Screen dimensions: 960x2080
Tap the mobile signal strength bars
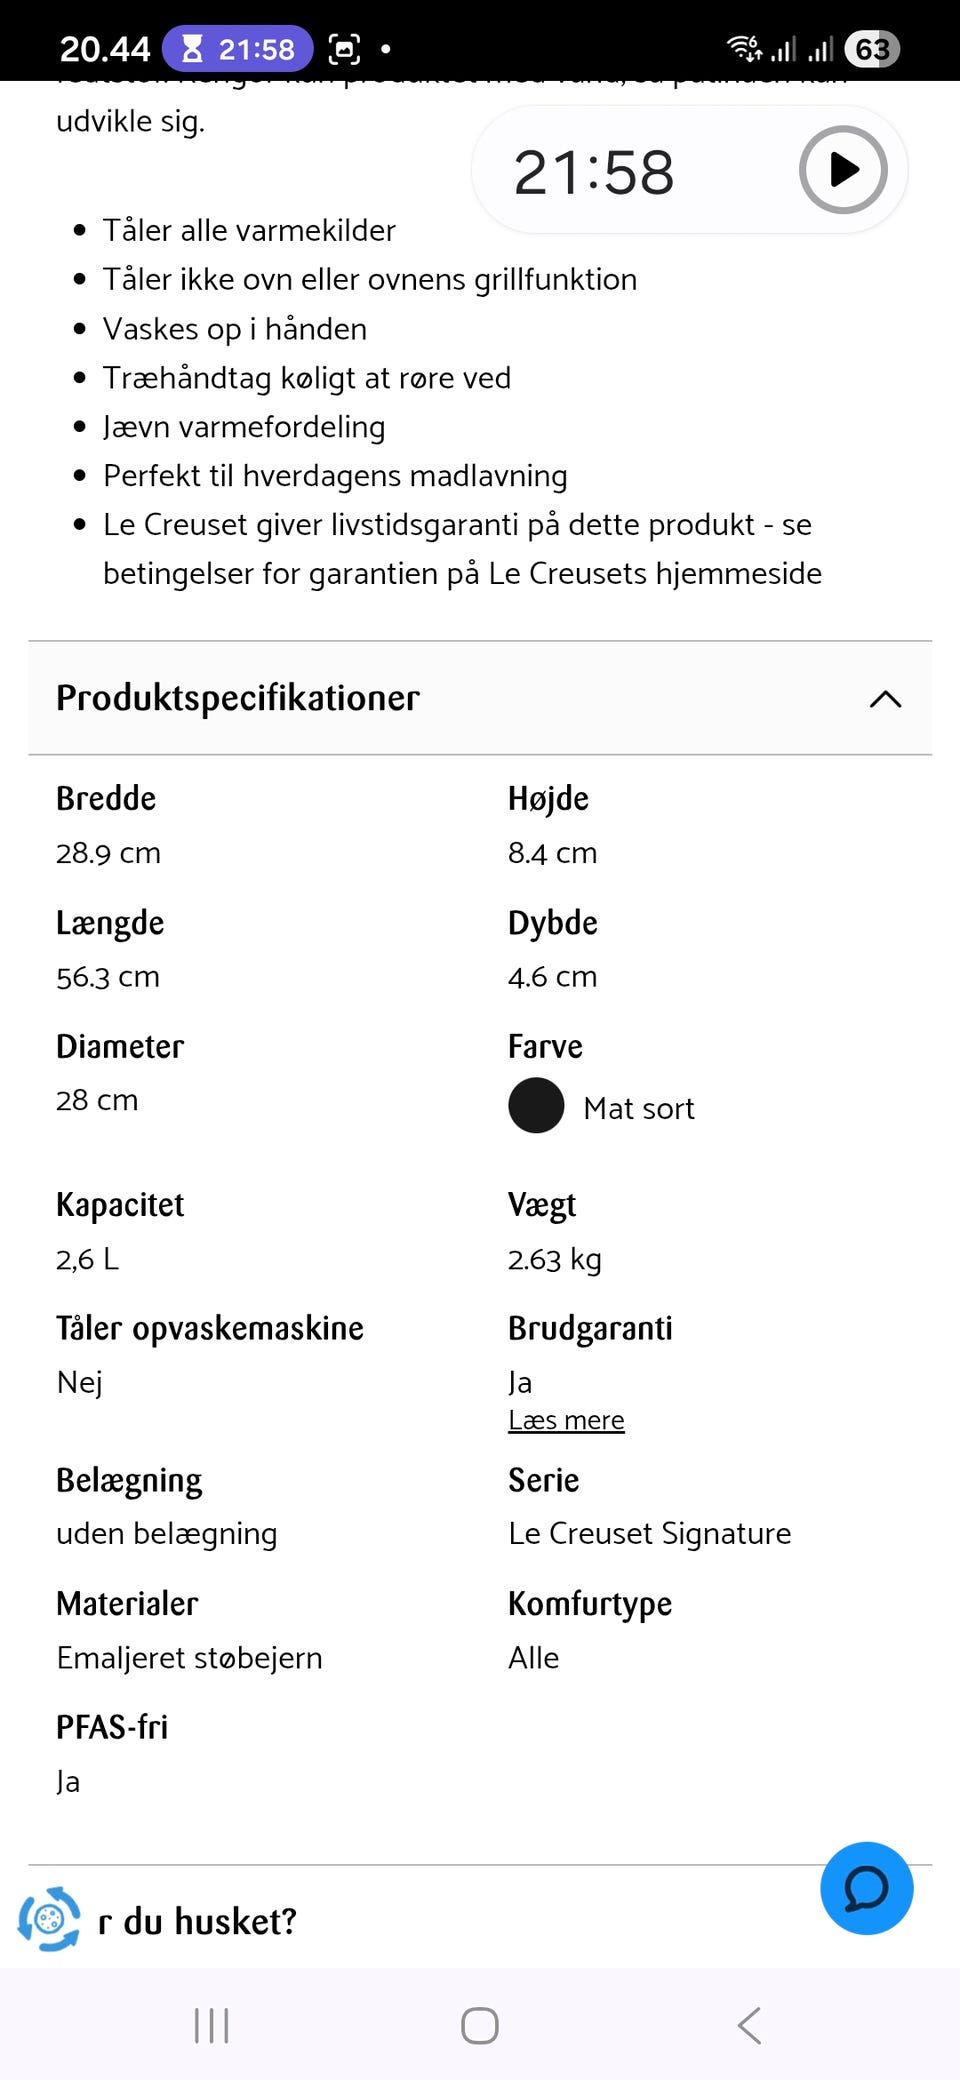click(x=787, y=47)
